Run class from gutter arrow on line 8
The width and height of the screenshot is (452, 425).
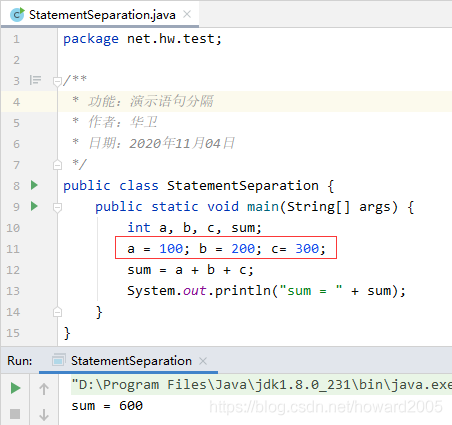tap(34, 185)
